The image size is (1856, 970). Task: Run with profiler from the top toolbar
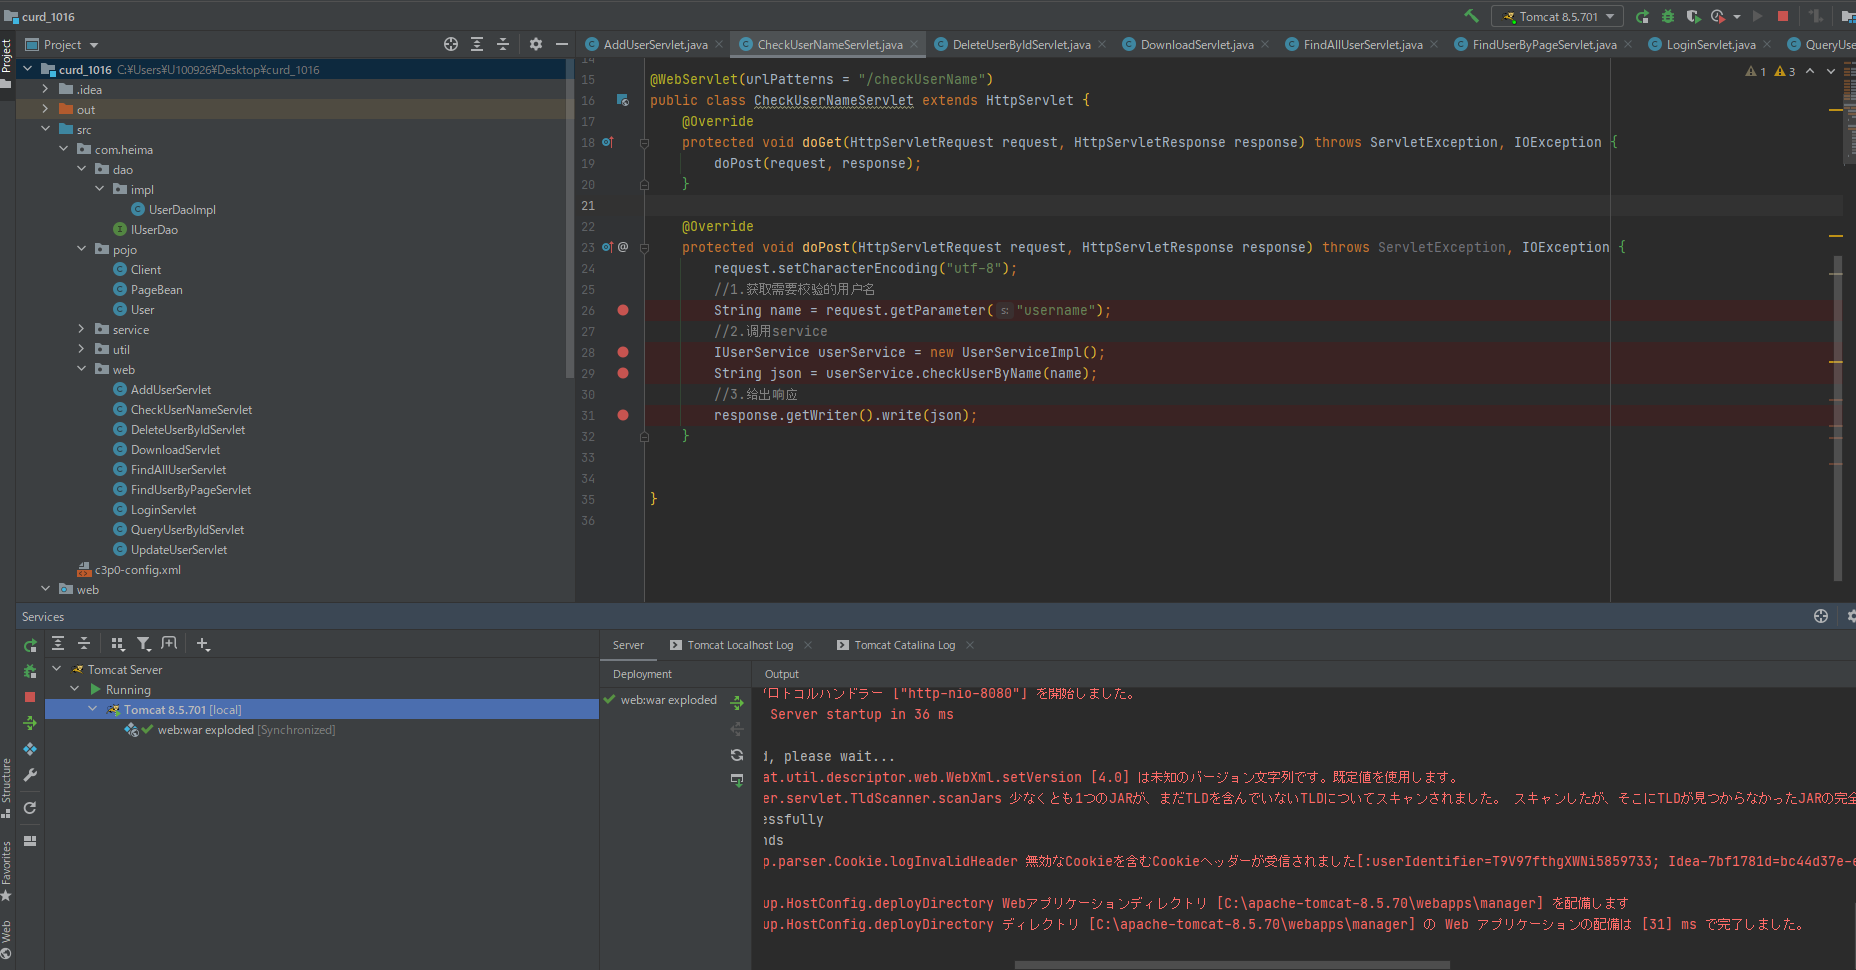tap(1718, 16)
